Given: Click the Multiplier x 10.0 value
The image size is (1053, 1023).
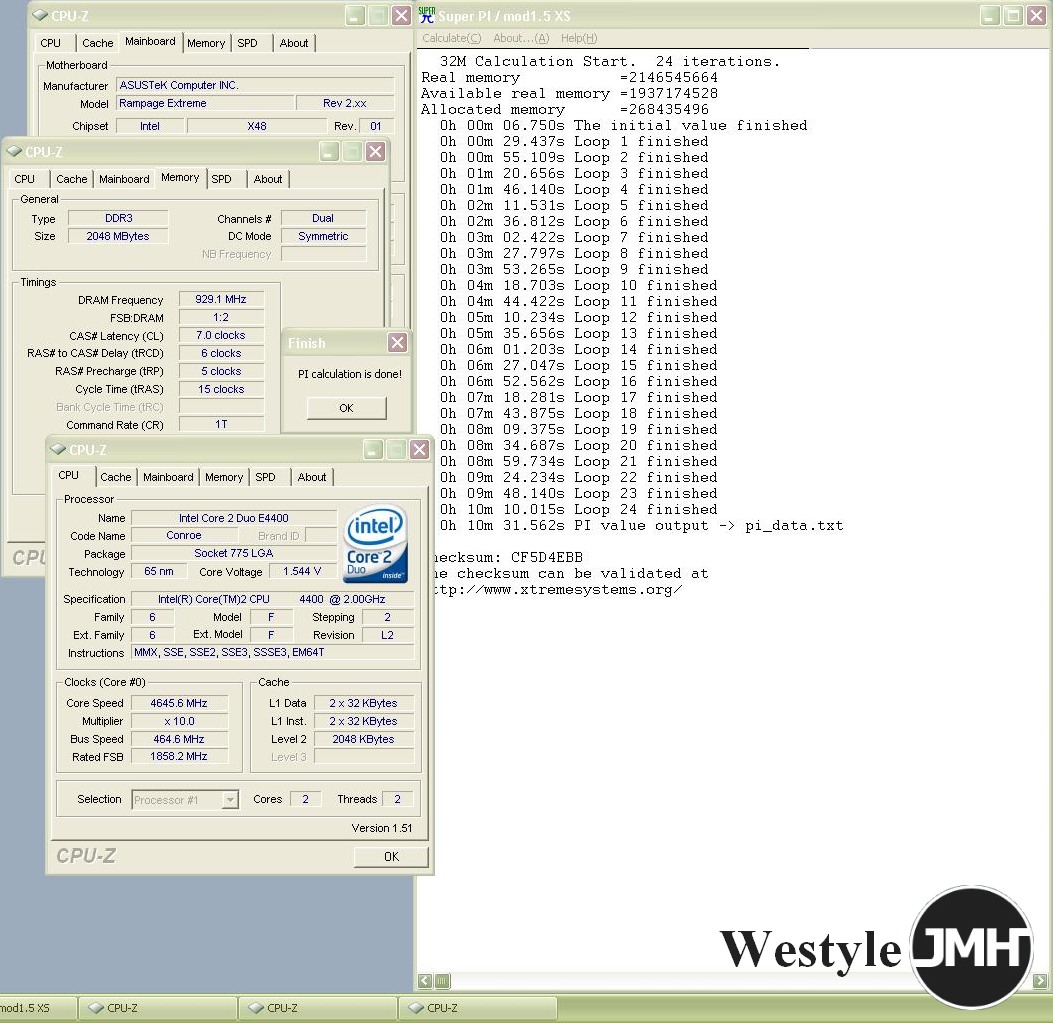Looking at the screenshot, I should click(179, 721).
